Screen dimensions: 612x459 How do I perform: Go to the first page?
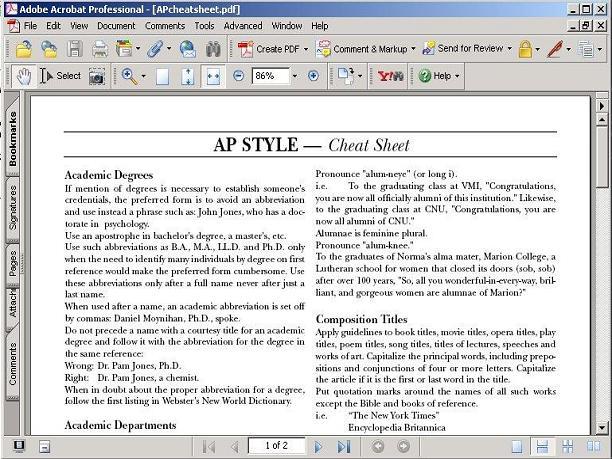pyautogui.click(x=209, y=447)
